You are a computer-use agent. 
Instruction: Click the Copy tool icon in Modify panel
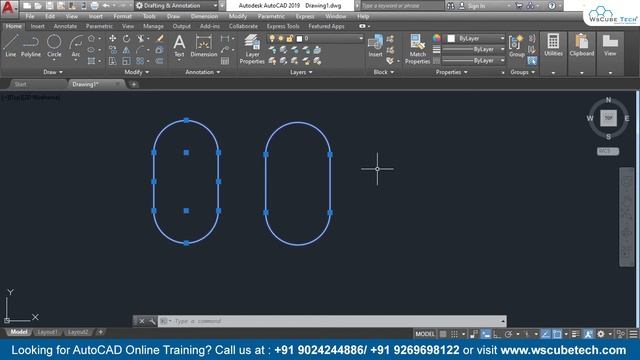click(x=113, y=50)
